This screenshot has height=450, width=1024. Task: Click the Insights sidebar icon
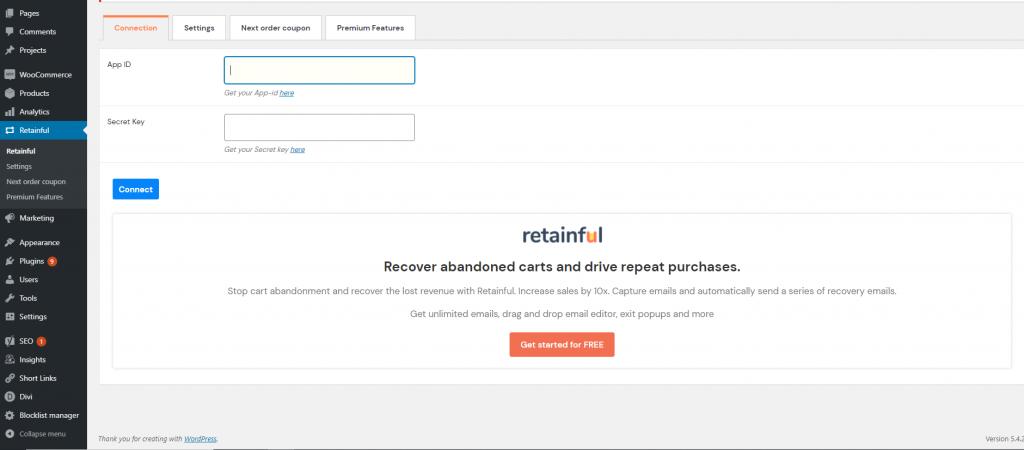click(9, 359)
